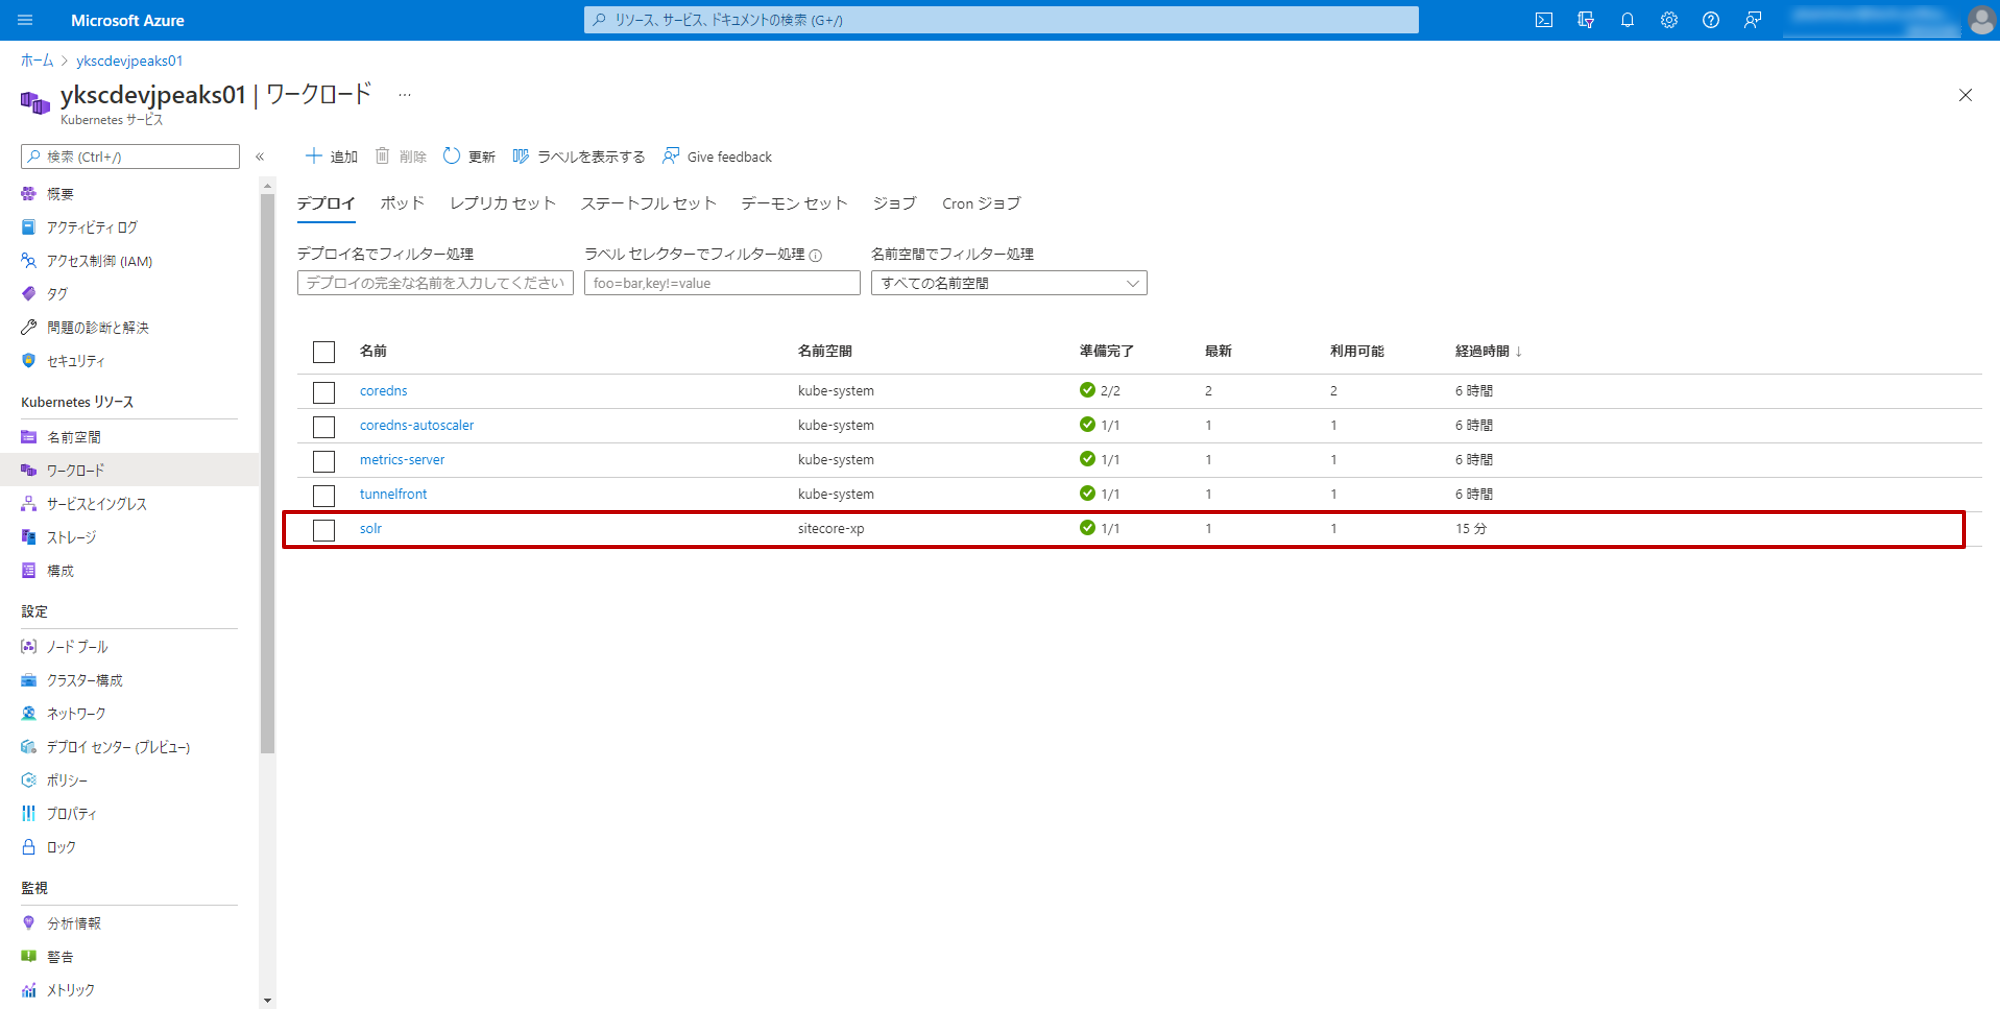This screenshot has height=1009, width=2000.
Task: Click the サービスとイングレス icon
Action: (x=29, y=504)
